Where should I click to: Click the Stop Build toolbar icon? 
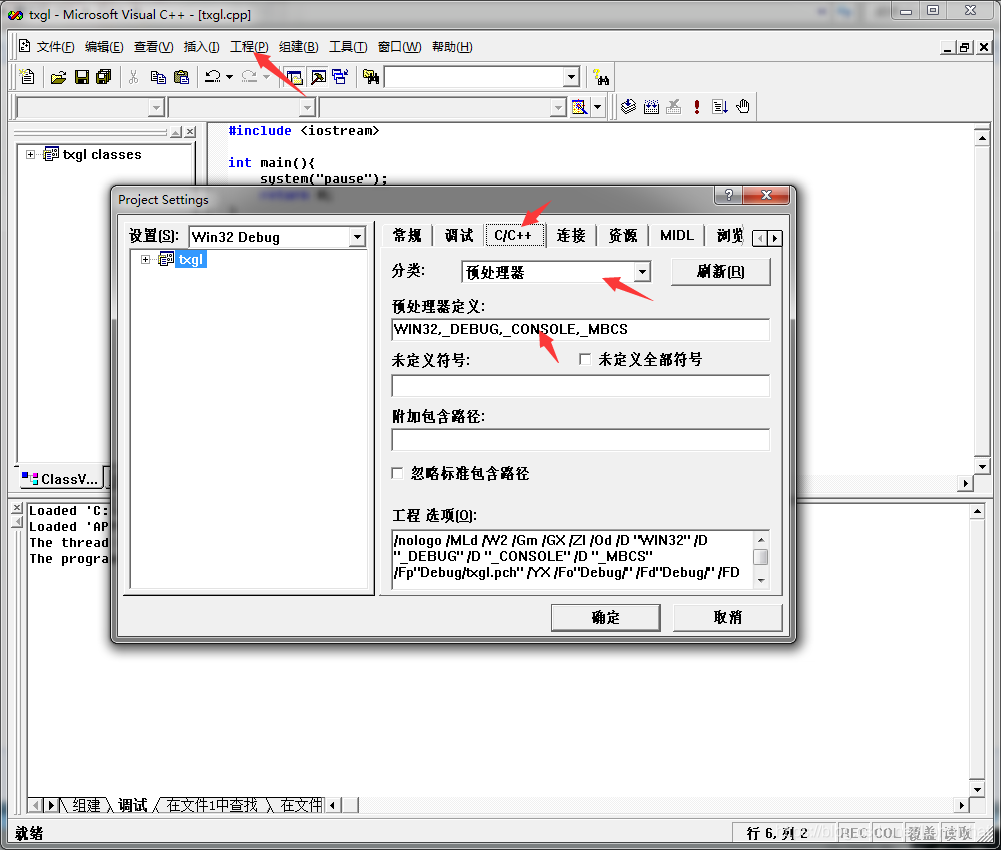coord(674,107)
